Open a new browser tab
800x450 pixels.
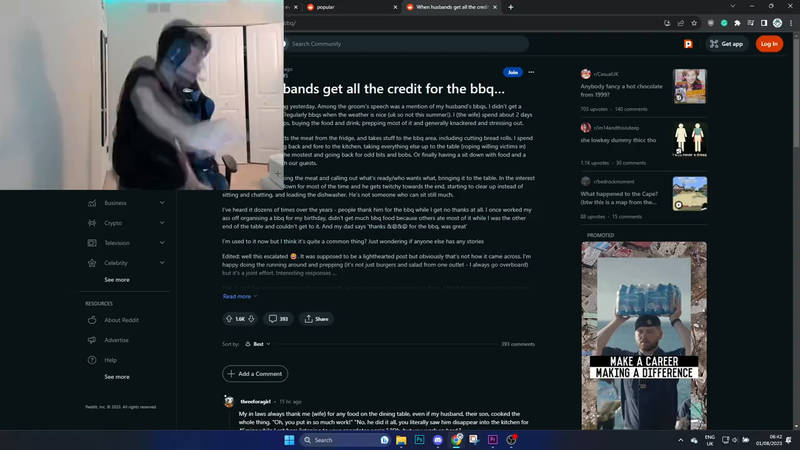click(511, 7)
